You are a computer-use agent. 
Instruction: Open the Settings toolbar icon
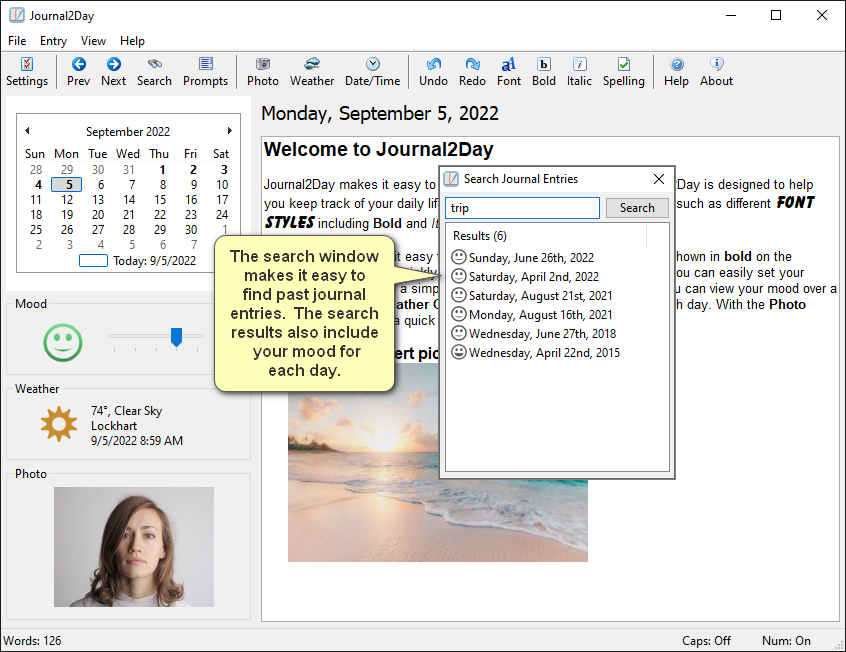27,72
